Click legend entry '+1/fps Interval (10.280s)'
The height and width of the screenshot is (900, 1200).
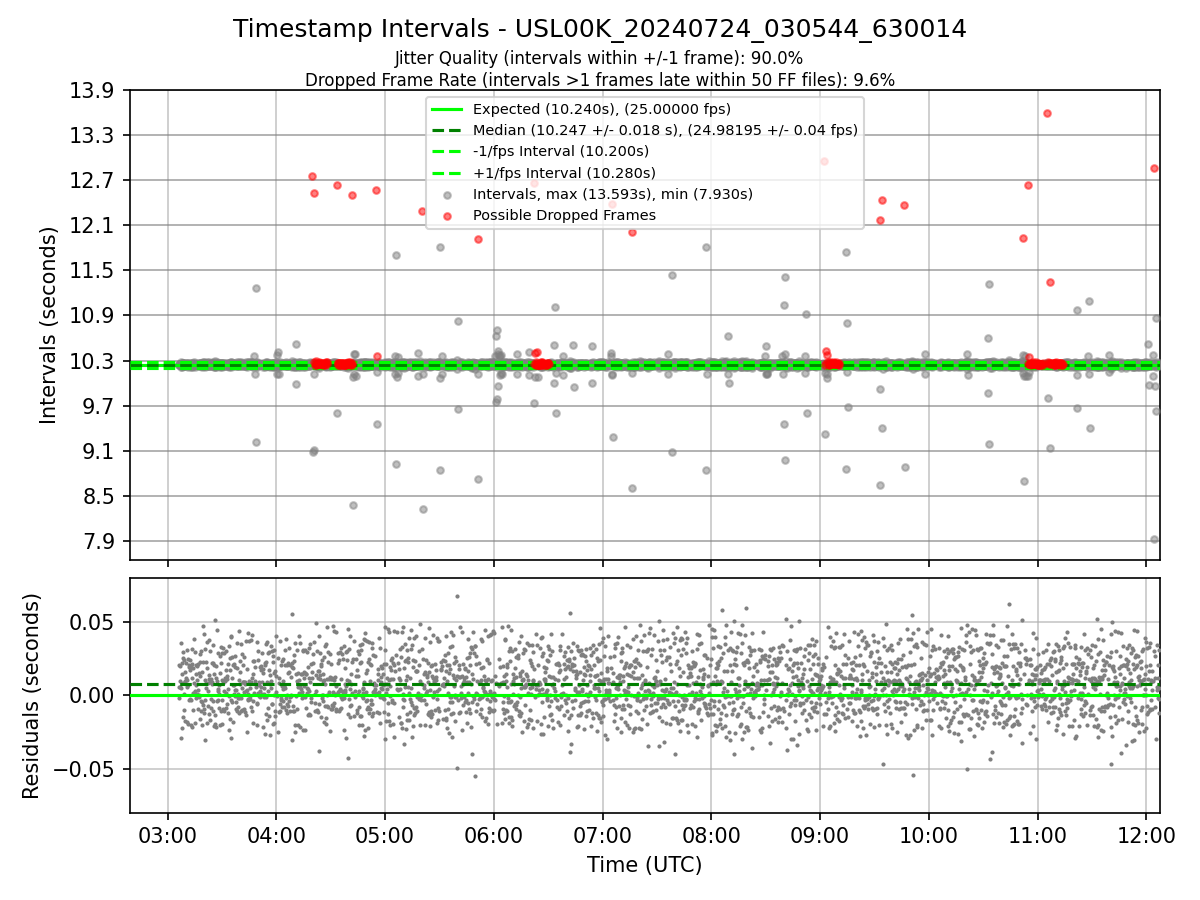click(x=564, y=172)
